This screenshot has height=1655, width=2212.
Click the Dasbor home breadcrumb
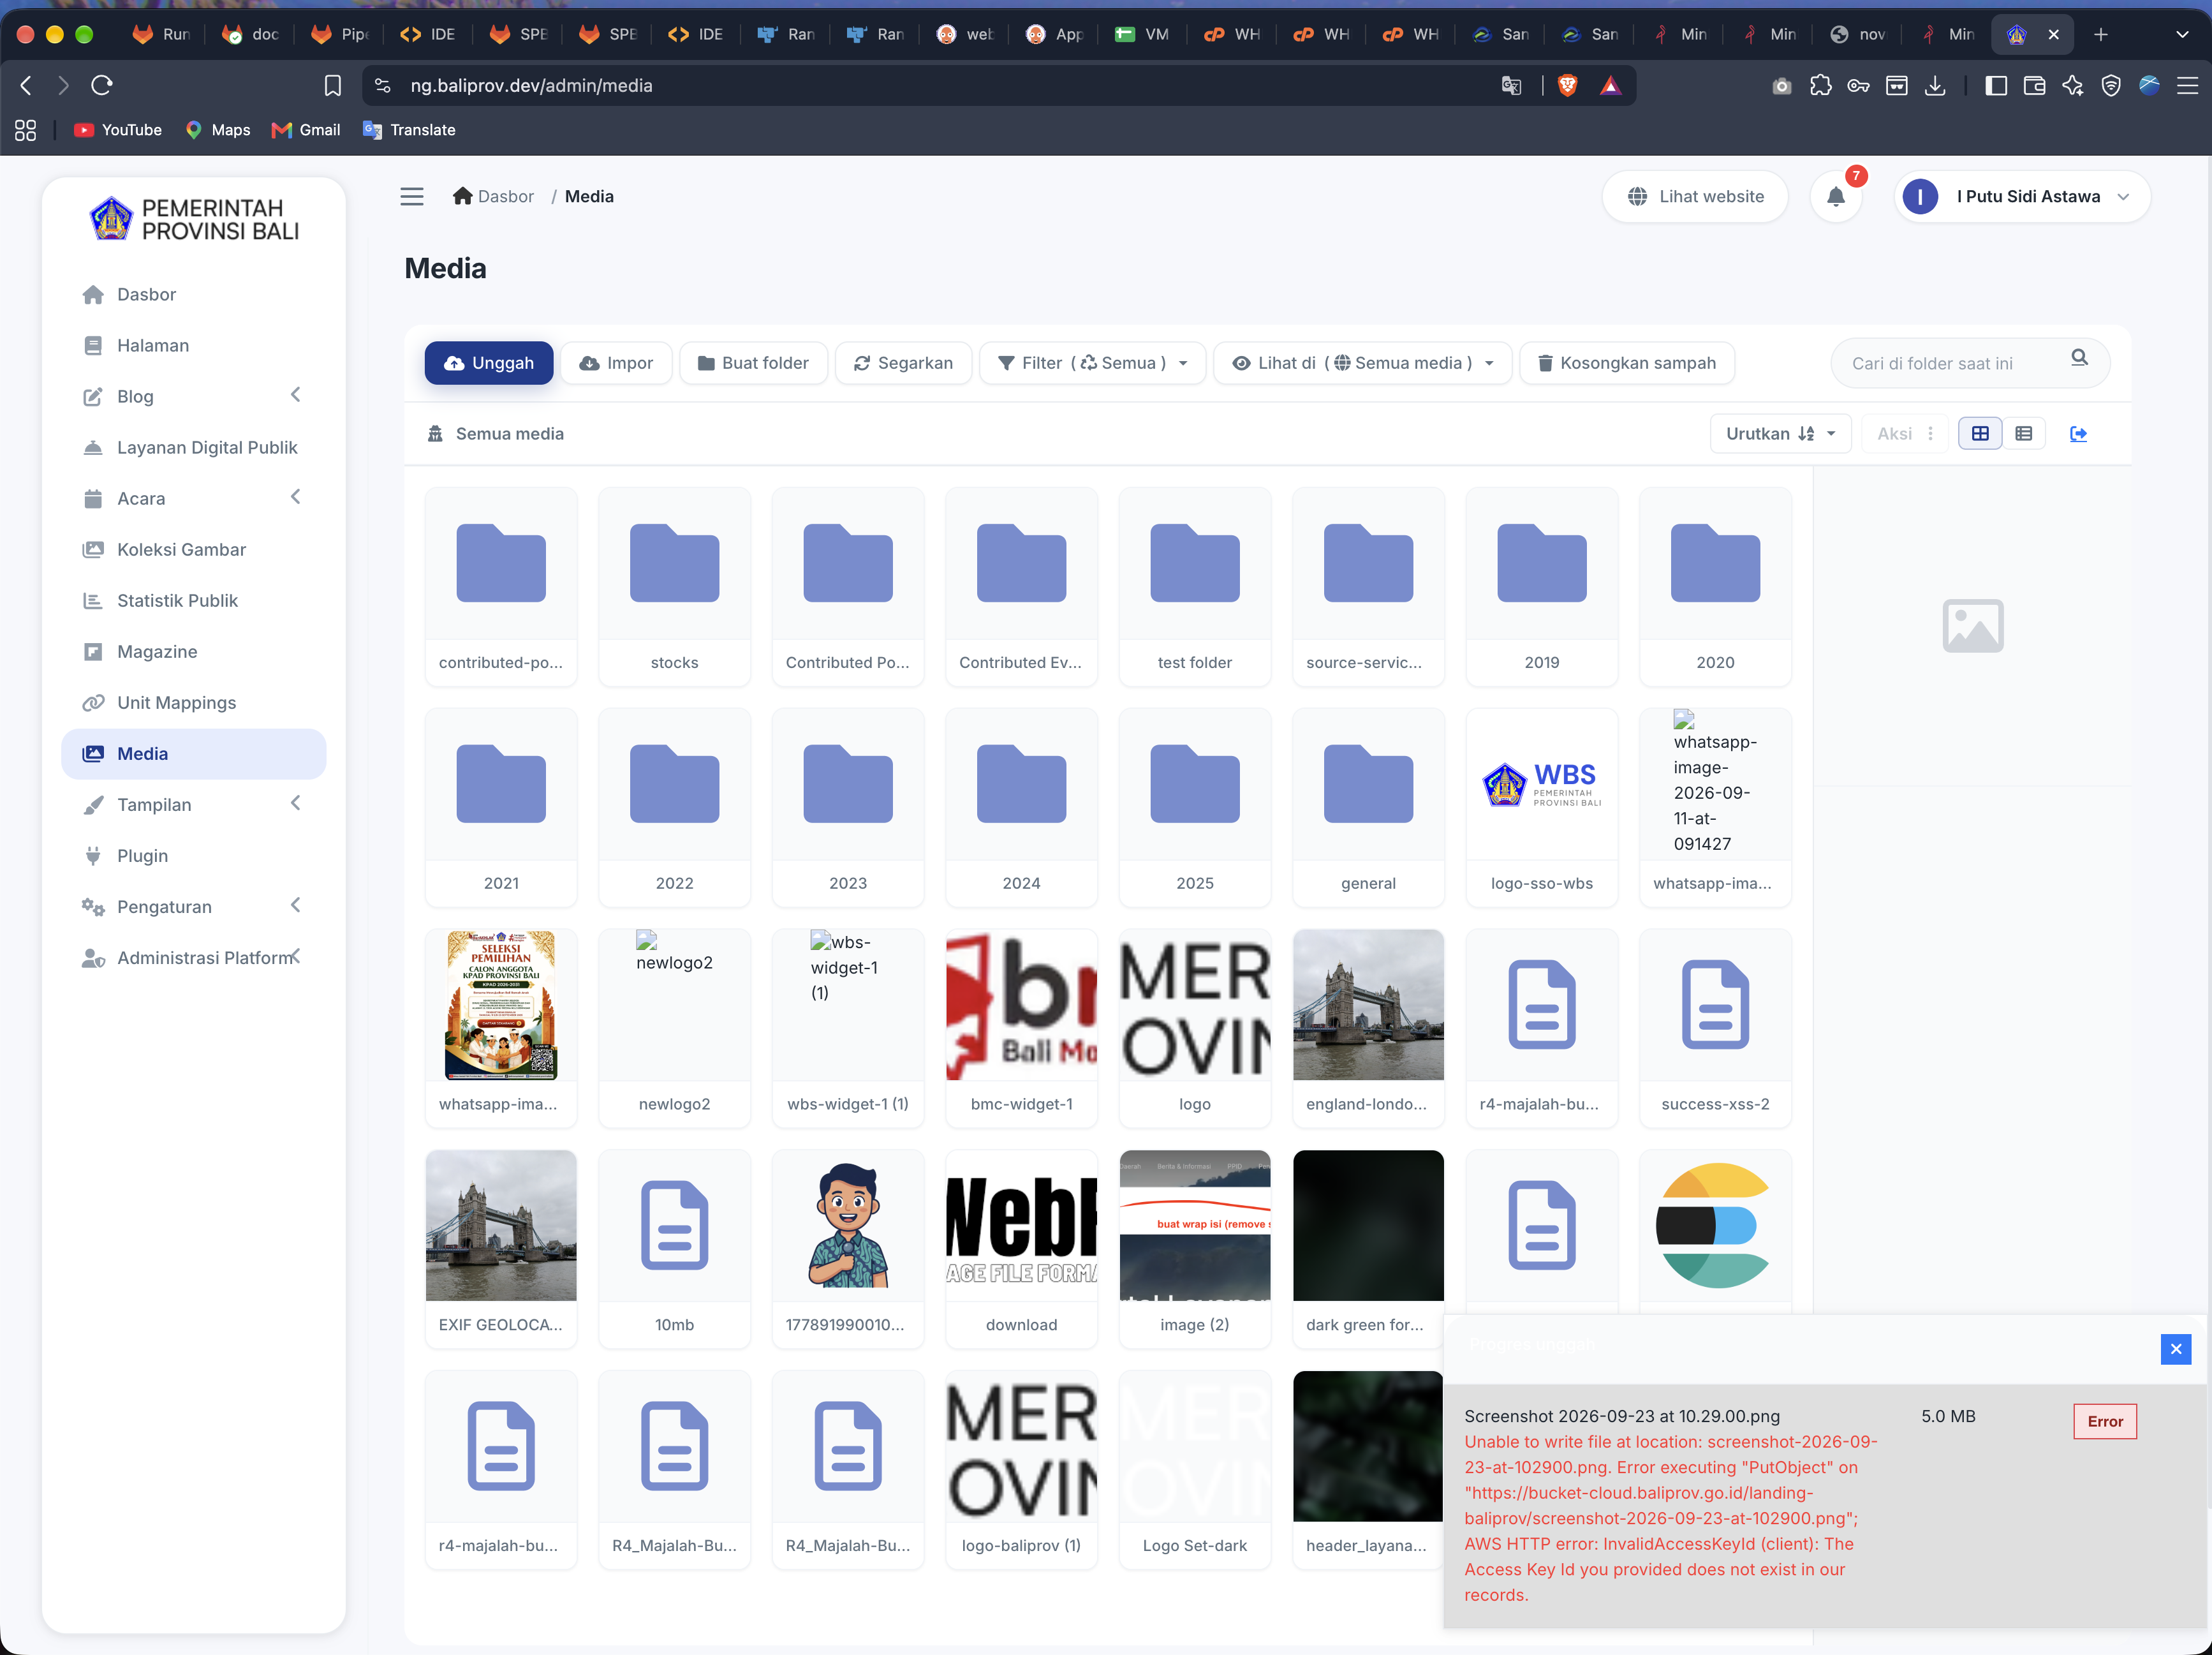(493, 197)
